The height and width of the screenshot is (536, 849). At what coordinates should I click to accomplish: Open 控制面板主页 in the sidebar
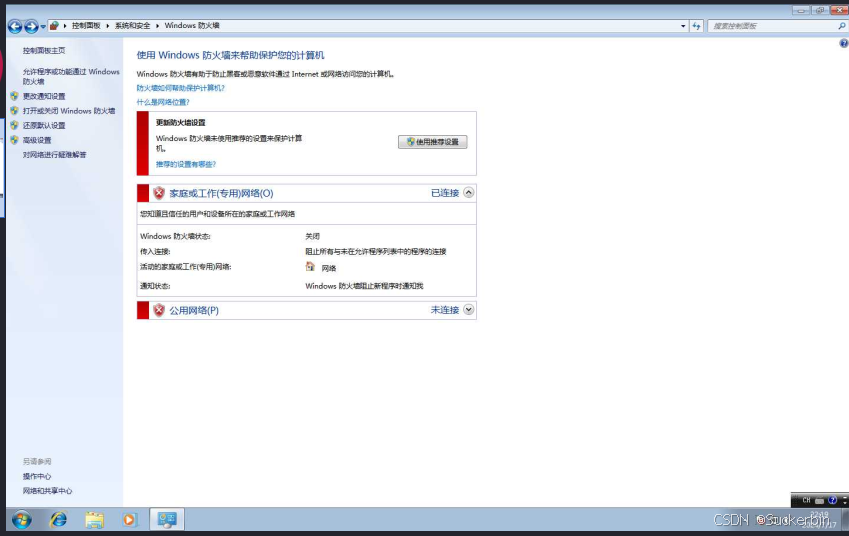(x=44, y=50)
